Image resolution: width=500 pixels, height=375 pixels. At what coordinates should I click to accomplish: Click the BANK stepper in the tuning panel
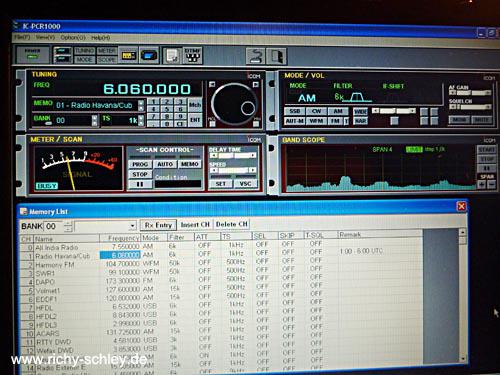coord(95,120)
